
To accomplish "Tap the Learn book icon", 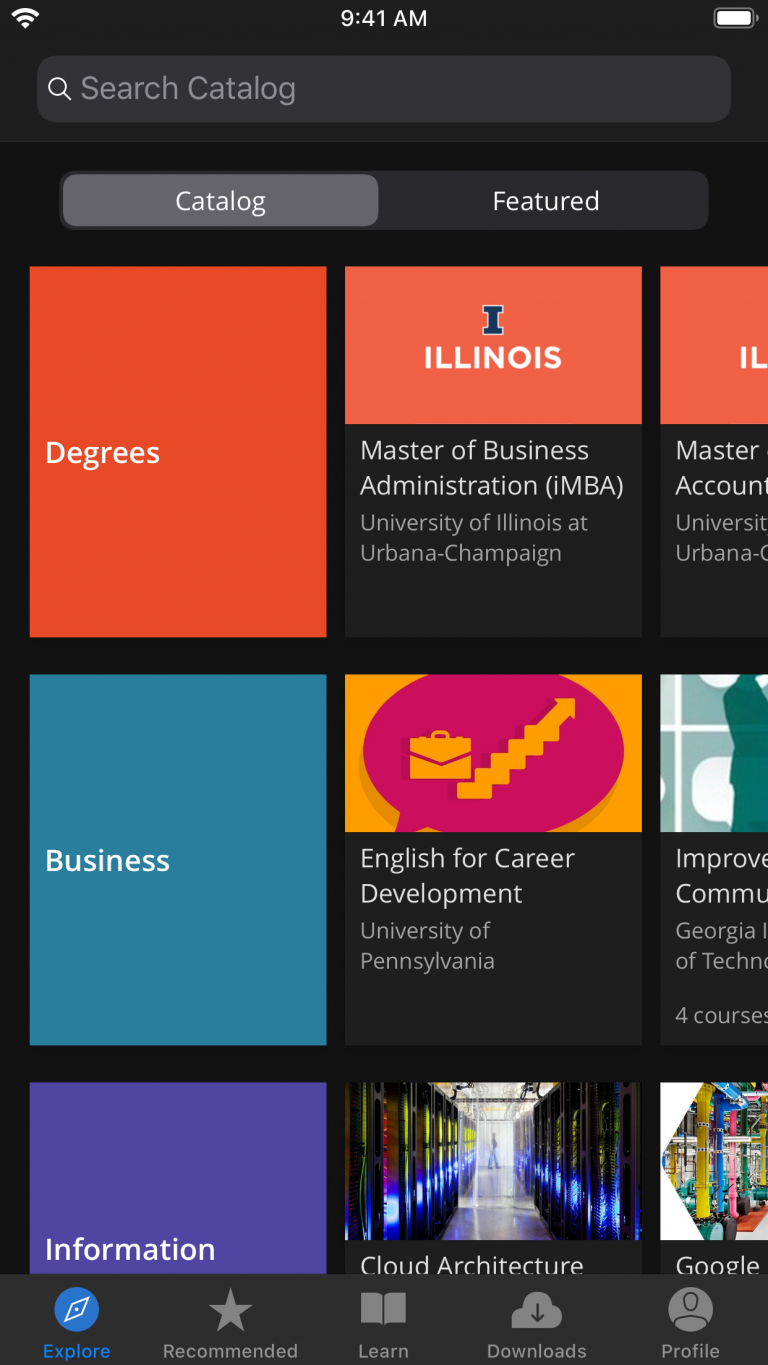I will (x=384, y=1308).
